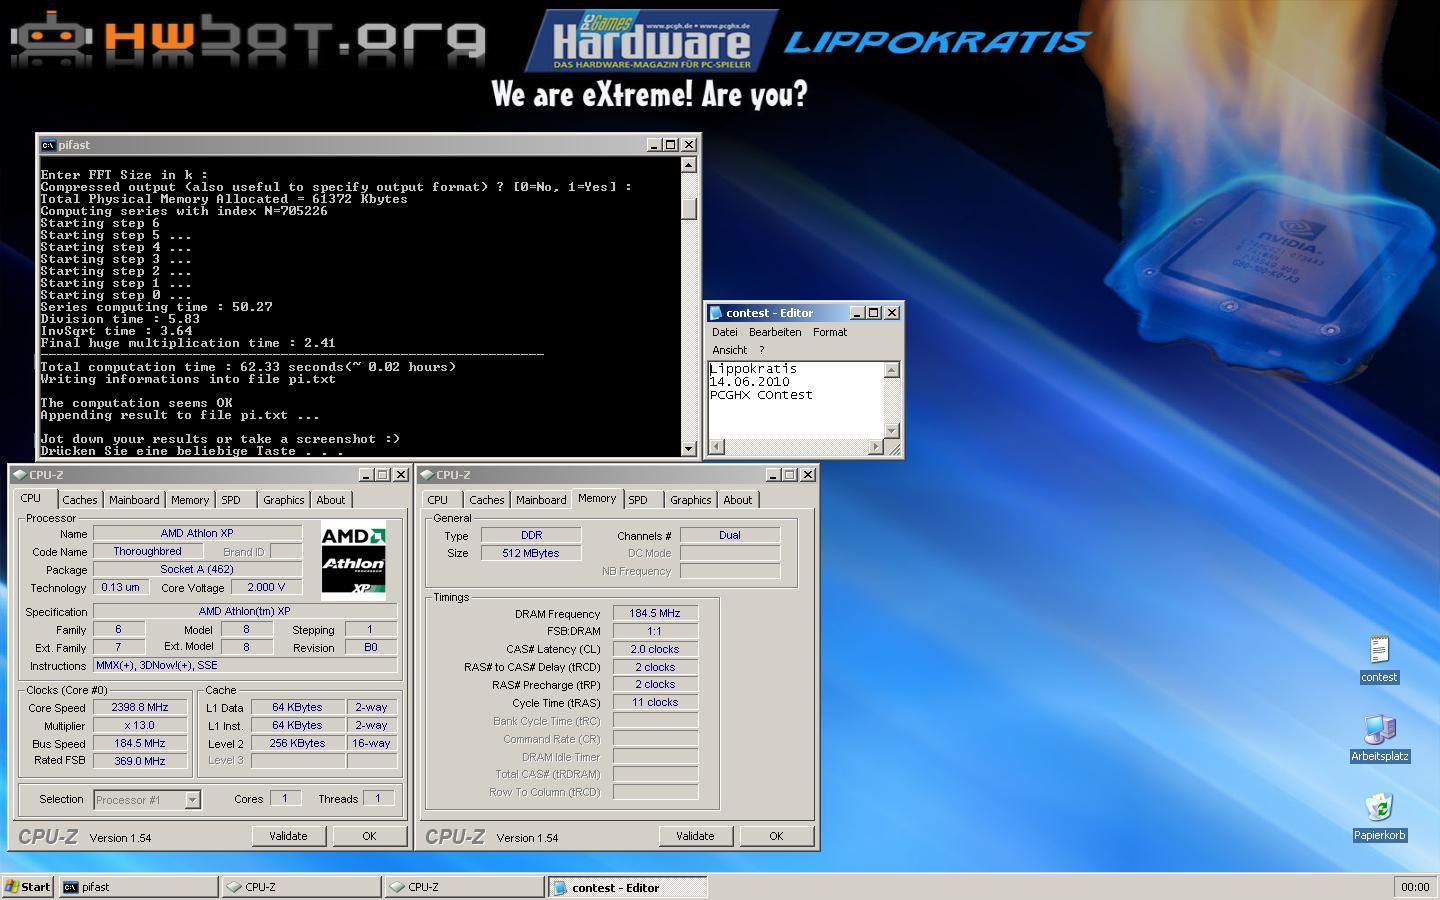Open the Mainboard tab in left CPU-Z

point(134,500)
